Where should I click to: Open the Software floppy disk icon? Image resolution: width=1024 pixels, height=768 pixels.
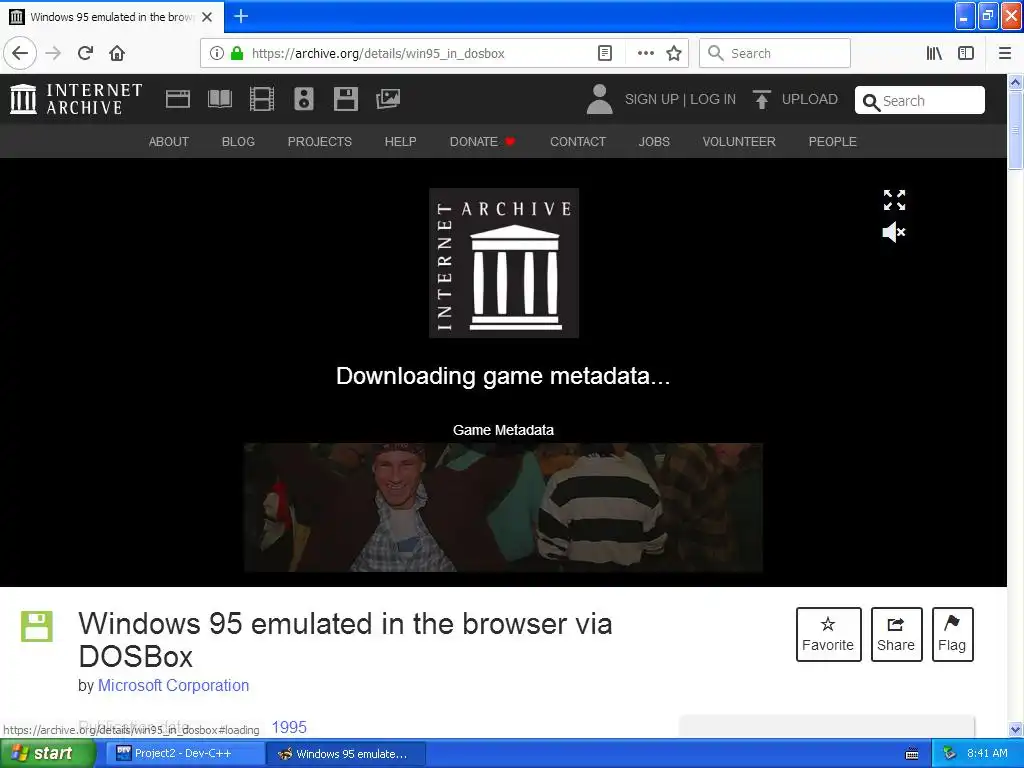click(x=345, y=99)
